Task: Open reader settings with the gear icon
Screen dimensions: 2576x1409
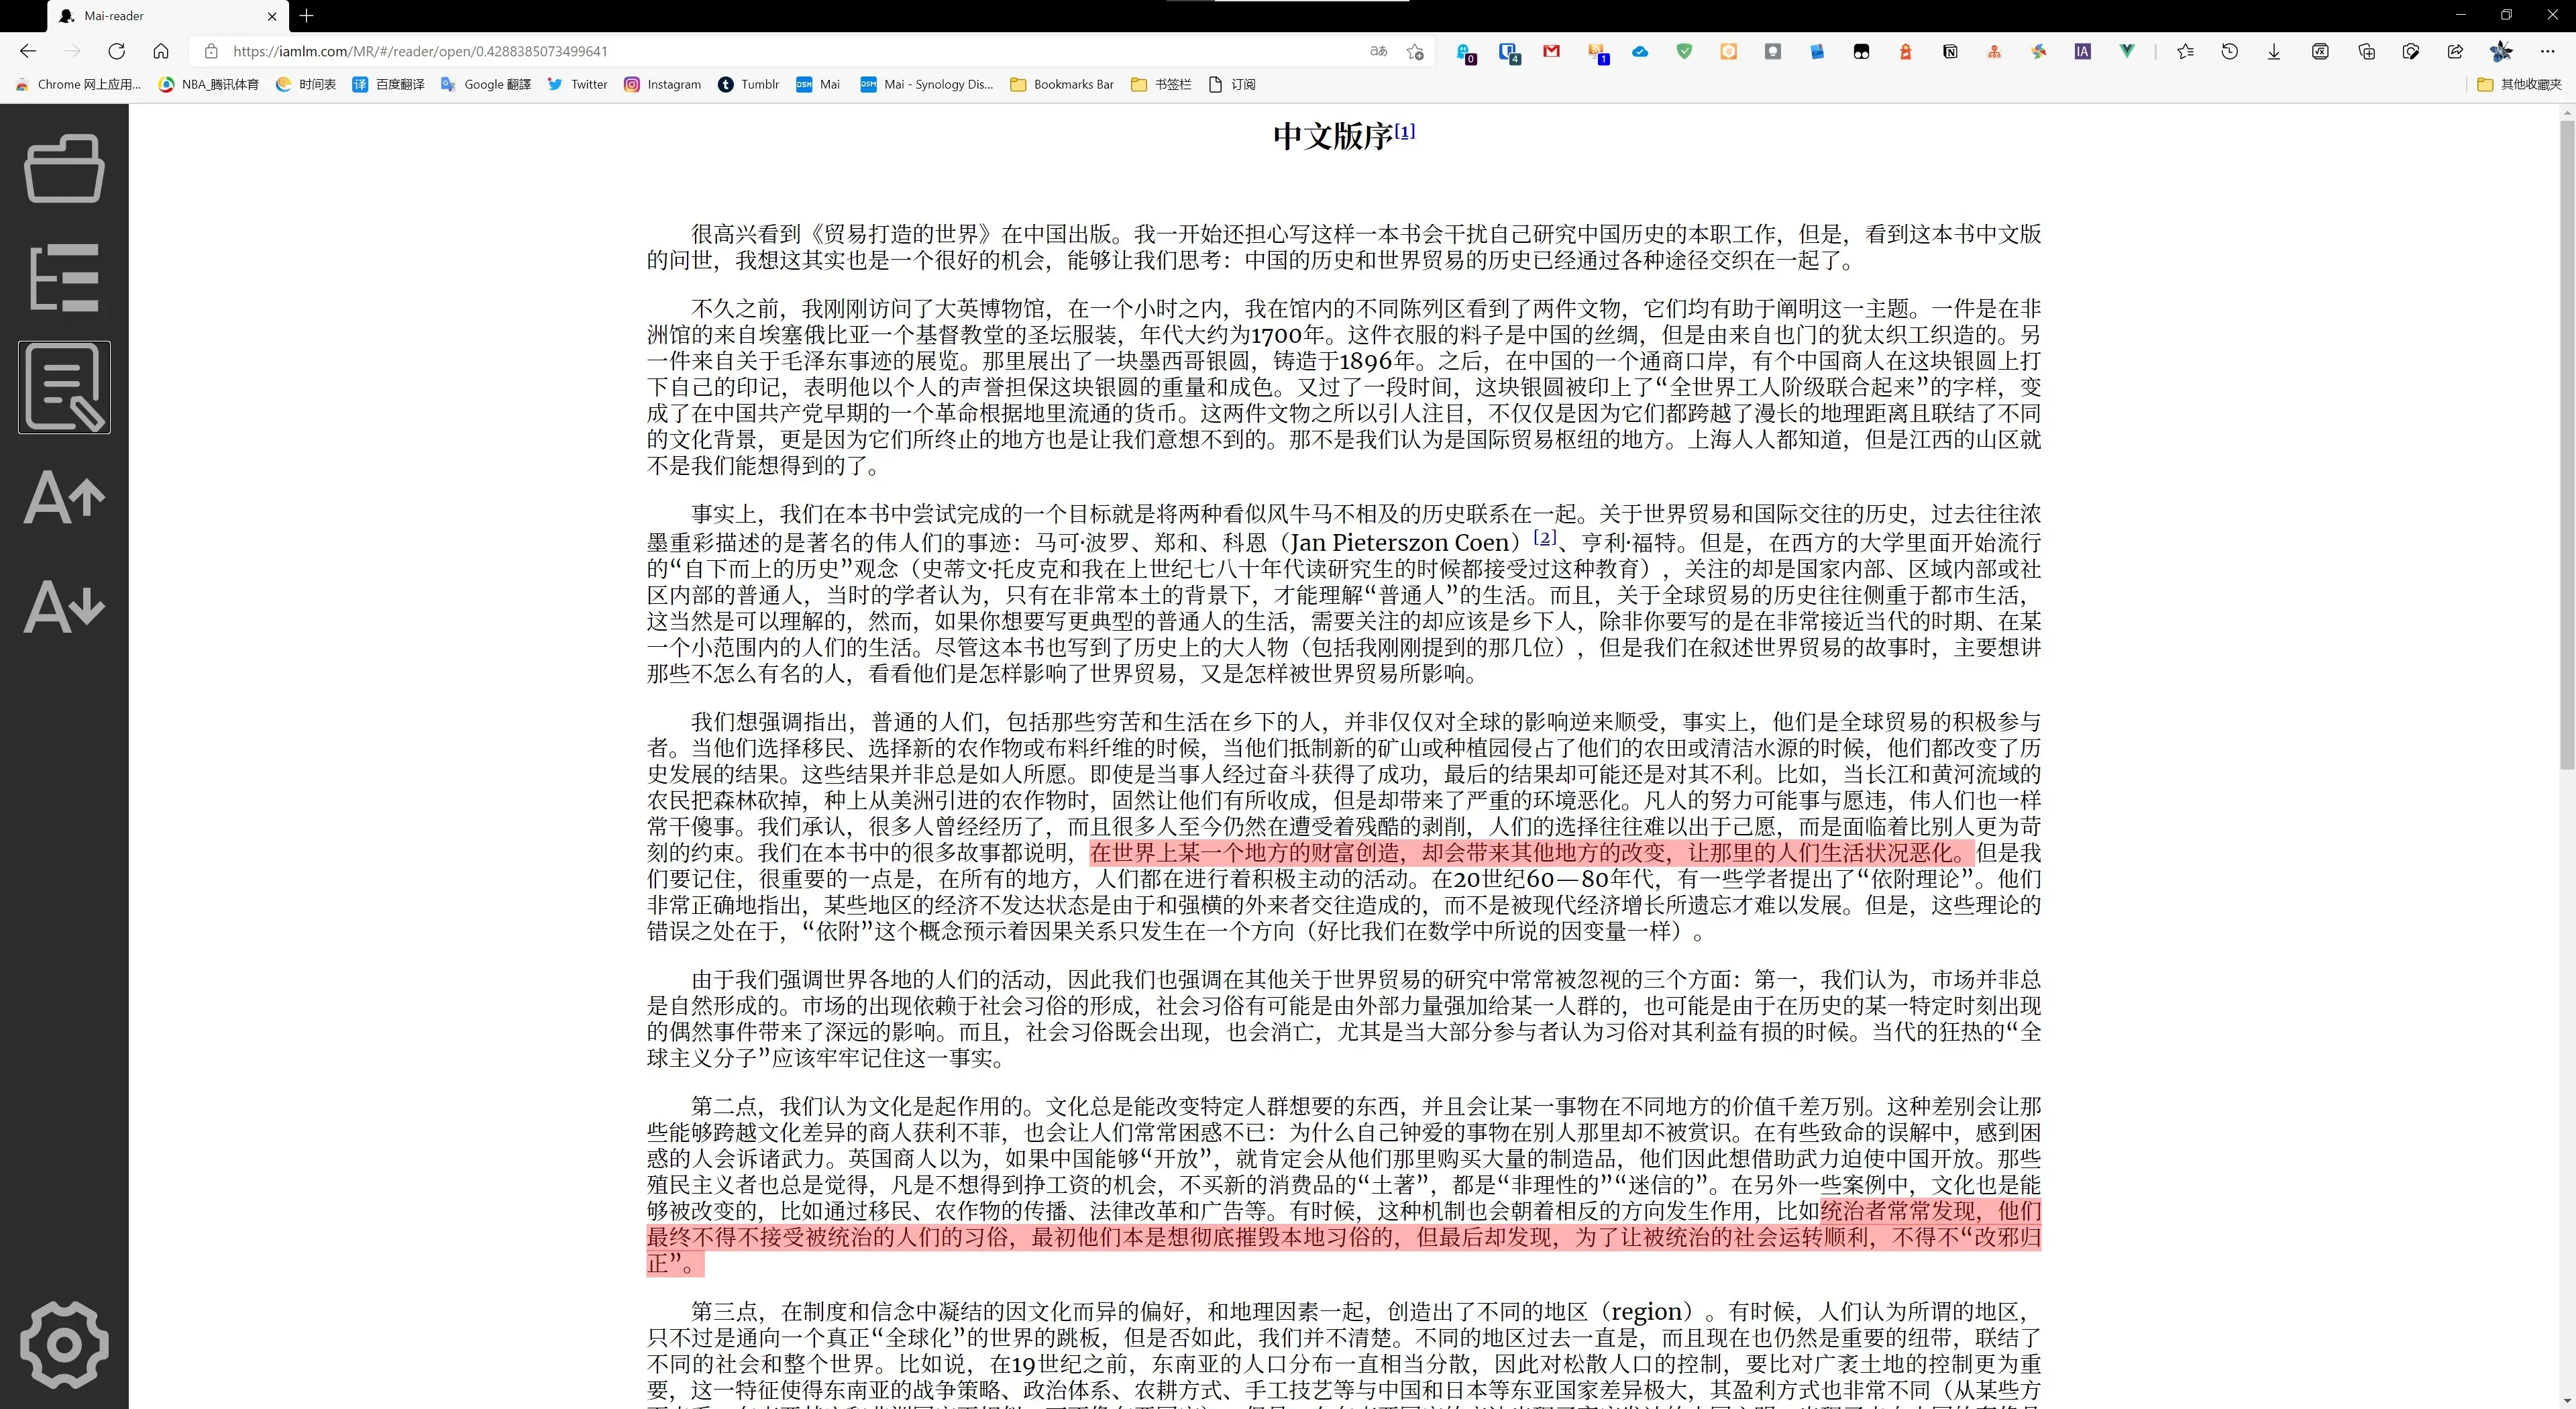Action: pyautogui.click(x=64, y=1344)
